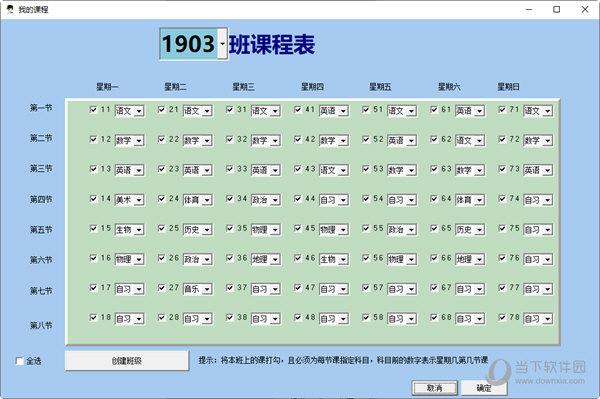Open the subject dropdown for lesson 78
The height and width of the screenshot is (399, 600).
548,319
